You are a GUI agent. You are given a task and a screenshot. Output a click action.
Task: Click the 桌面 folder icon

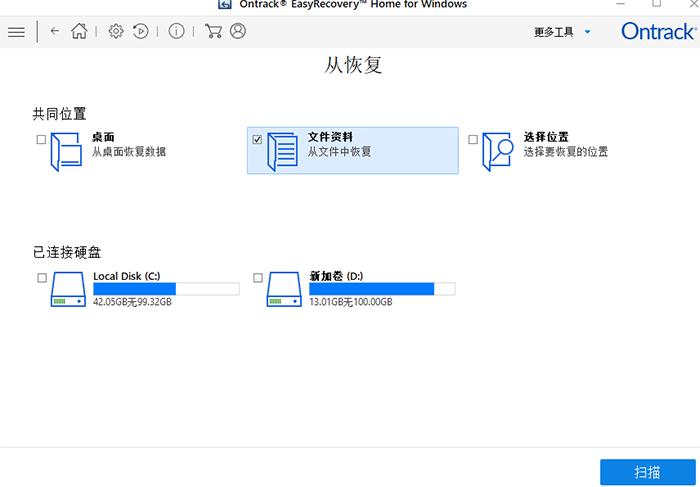67,152
